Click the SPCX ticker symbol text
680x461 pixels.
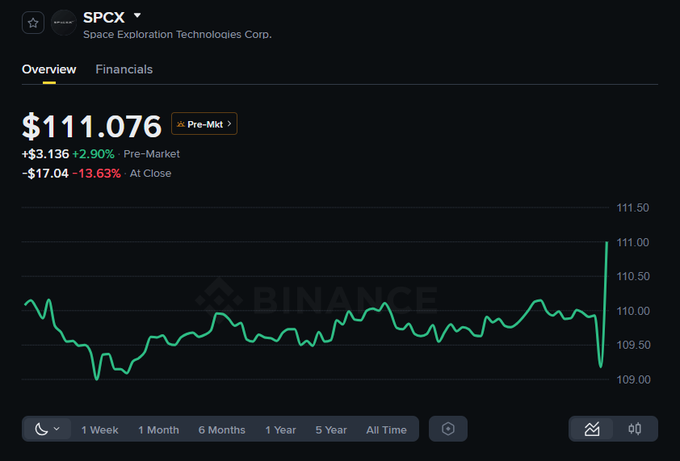click(x=104, y=17)
